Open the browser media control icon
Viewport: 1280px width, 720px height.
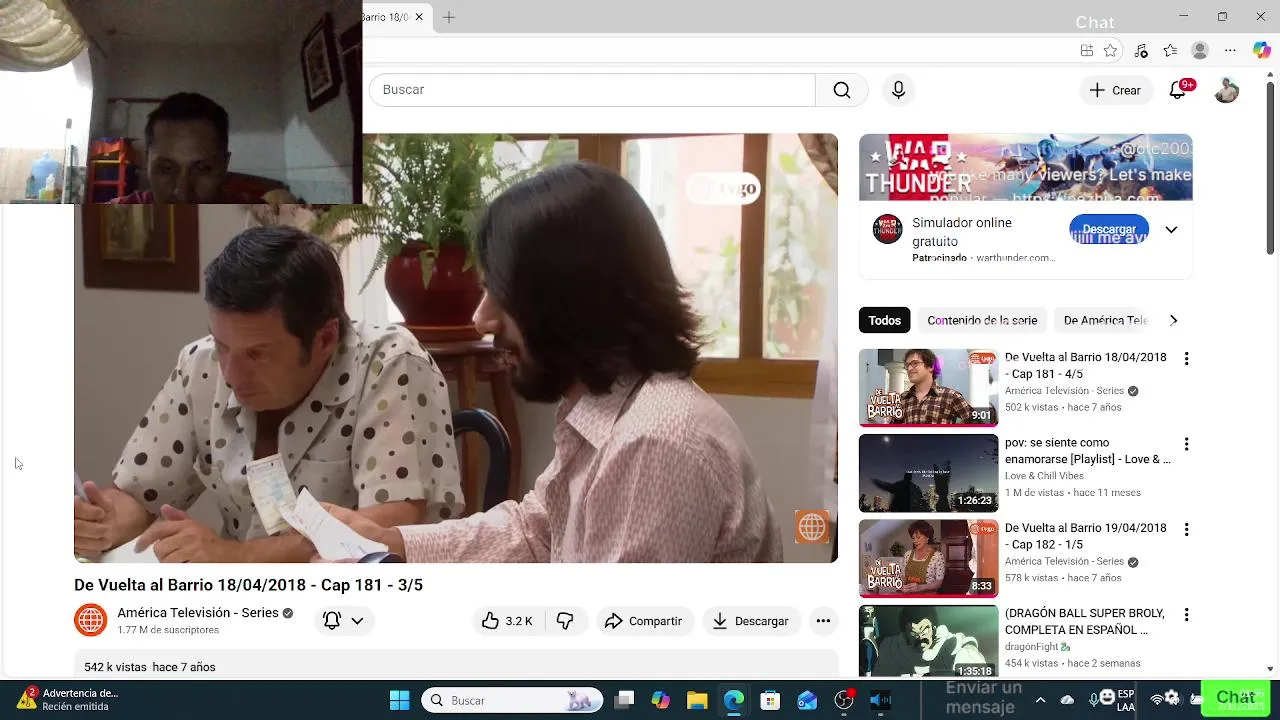1141,51
